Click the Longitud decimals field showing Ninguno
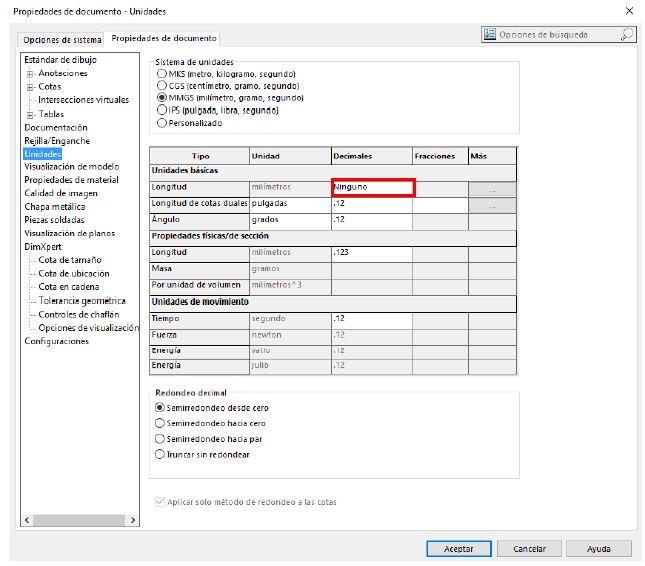 point(372,188)
